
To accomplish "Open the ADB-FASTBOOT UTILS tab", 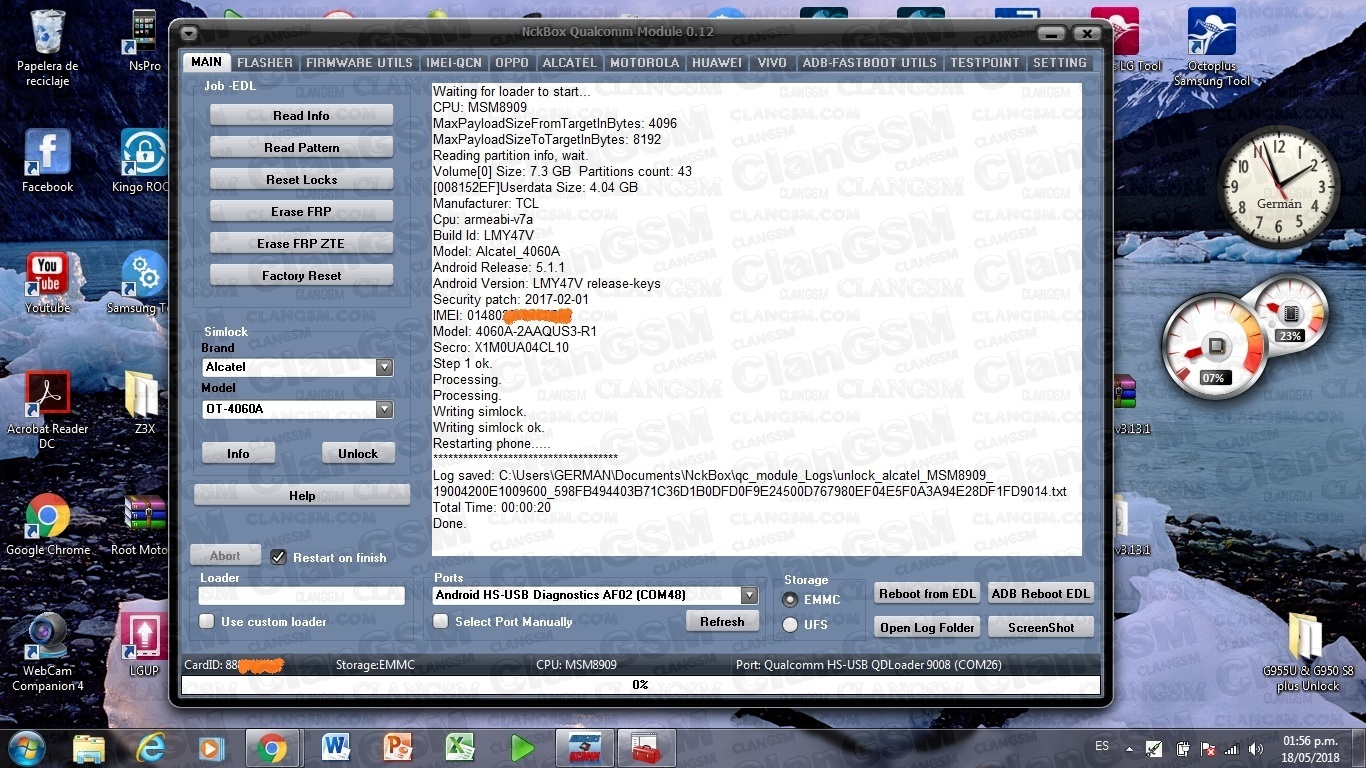I will tap(870, 62).
